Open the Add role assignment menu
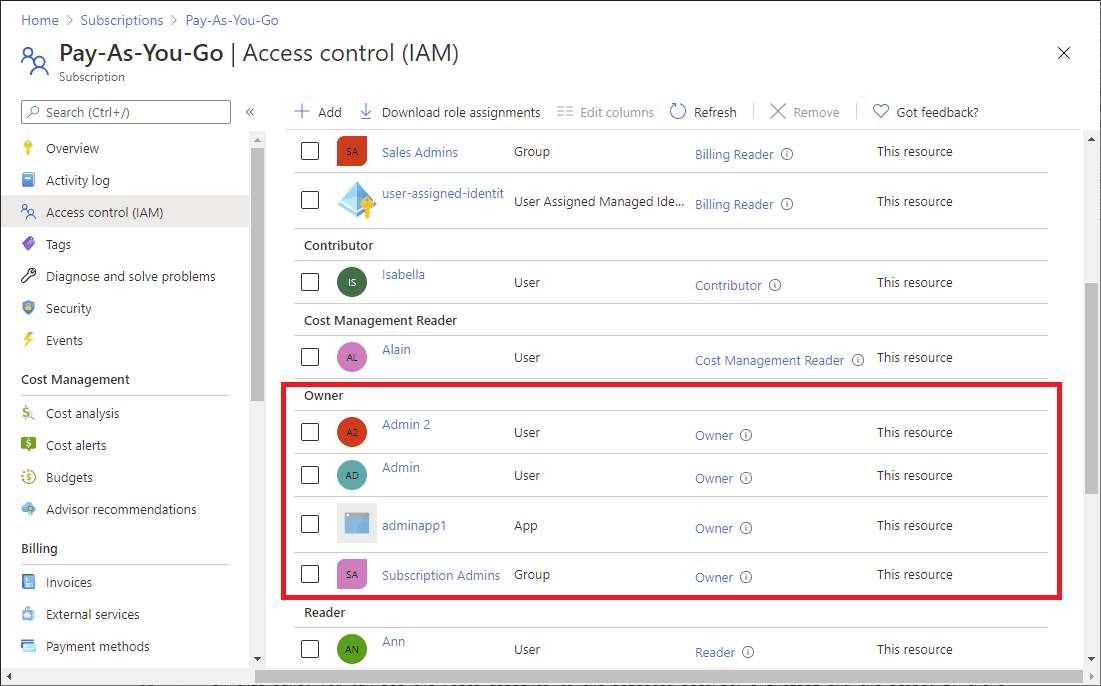Screen dimensions: 1101x686 318,112
